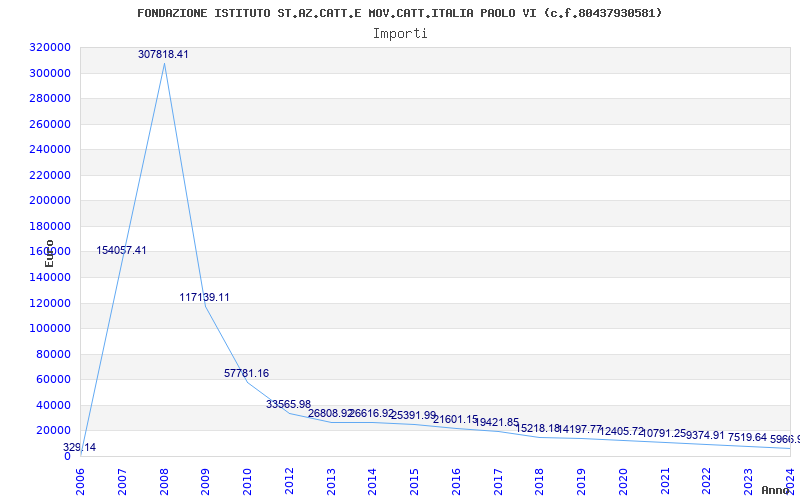Image resolution: width=800 pixels, height=500 pixels.
Task: Click the data label 57781.16
Action: [246, 373]
